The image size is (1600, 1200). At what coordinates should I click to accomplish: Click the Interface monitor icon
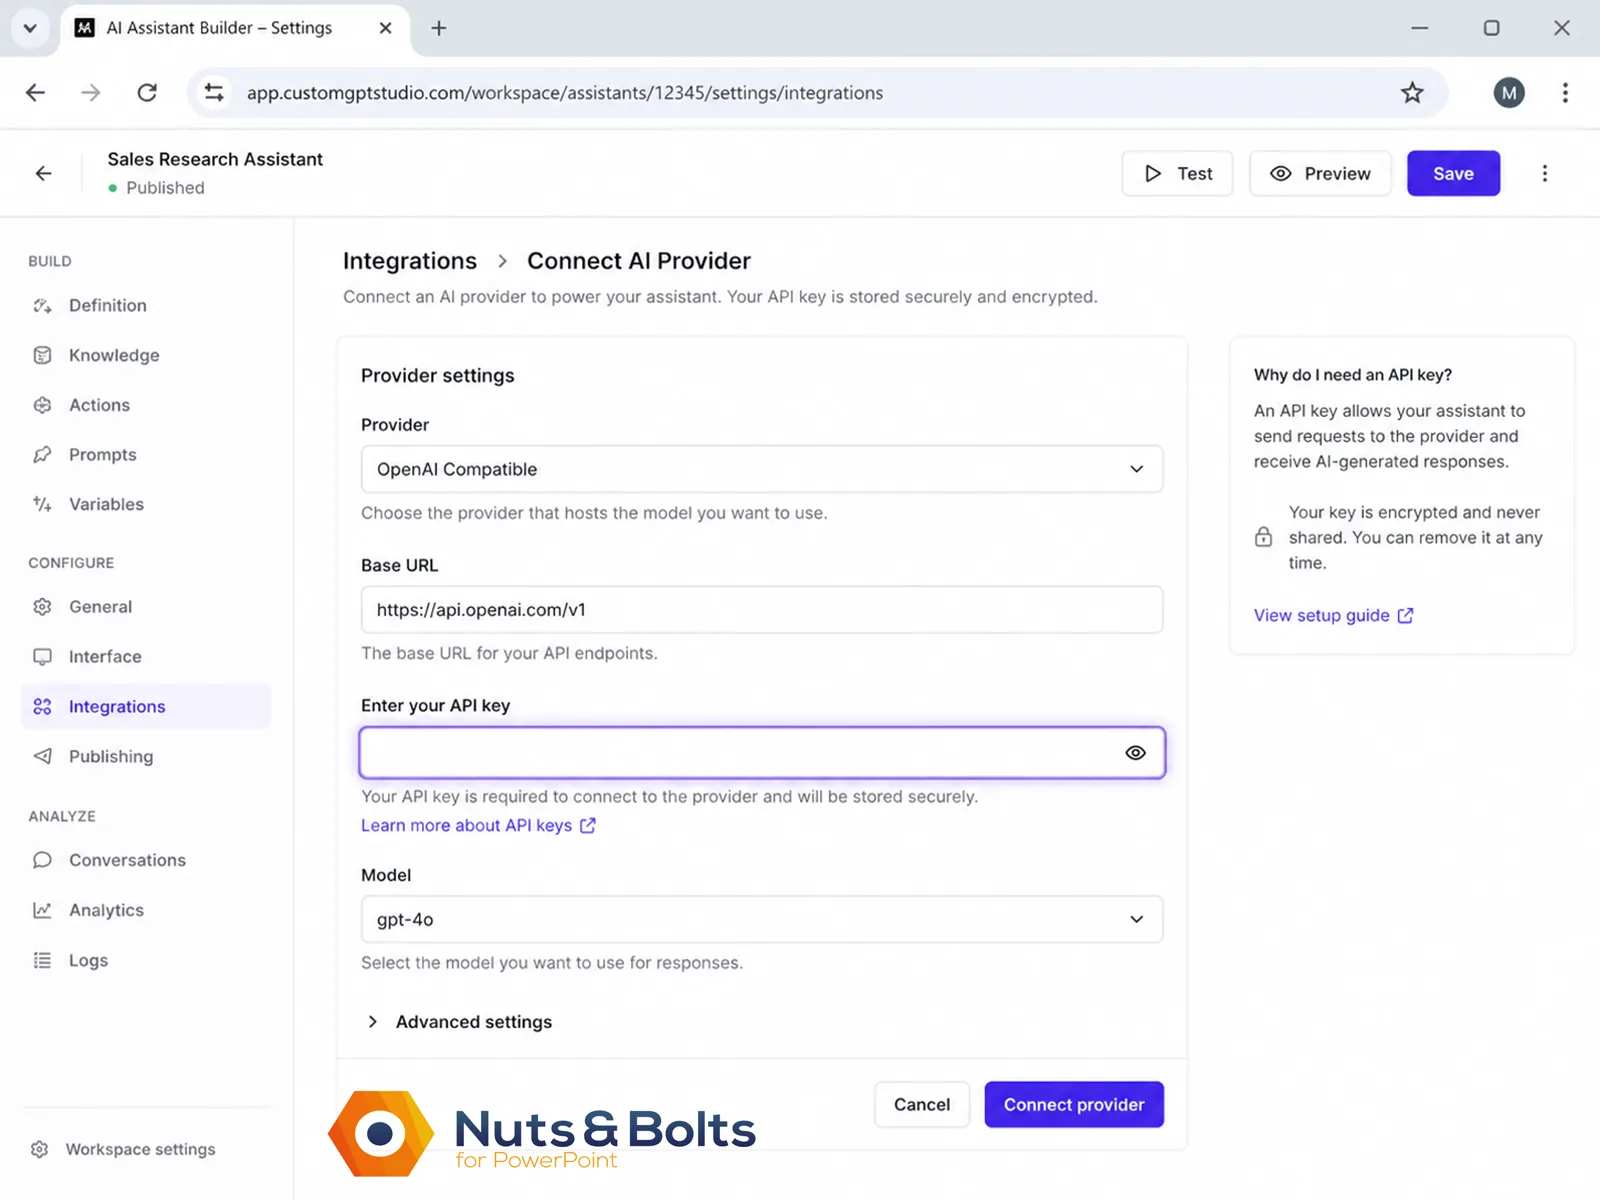42,657
